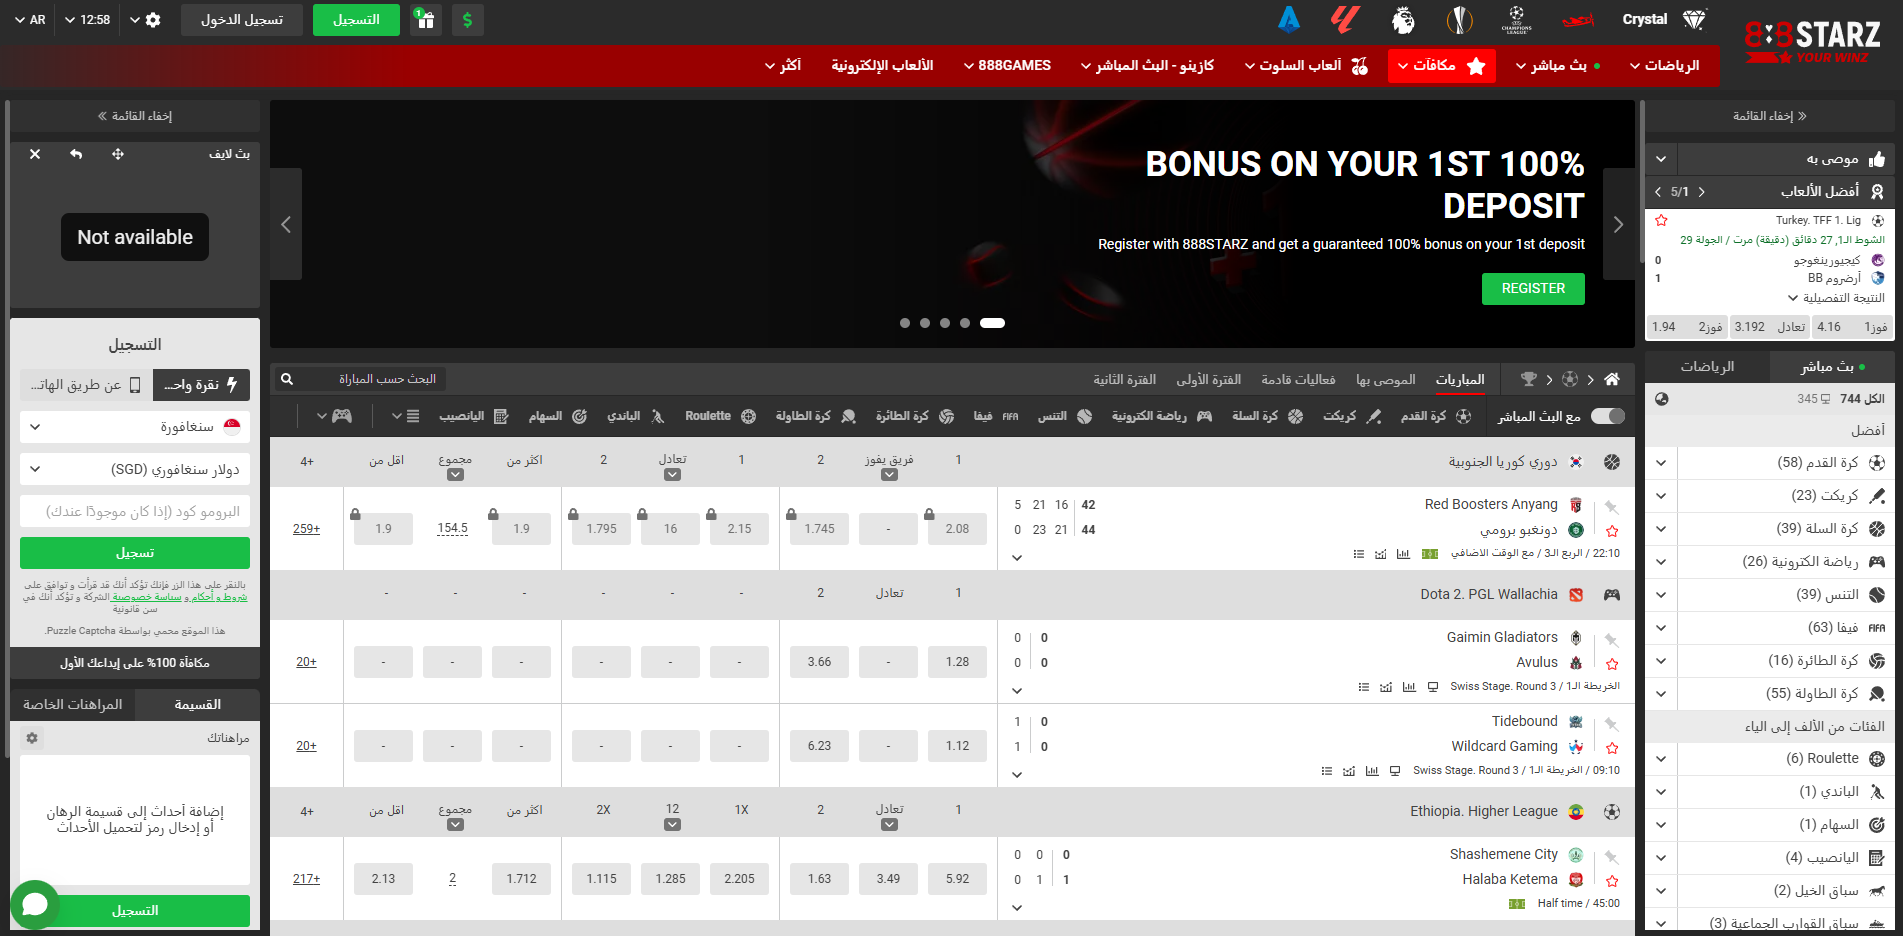Click the Premier League lion icon
The height and width of the screenshot is (936, 1903).
pos(1403,20)
